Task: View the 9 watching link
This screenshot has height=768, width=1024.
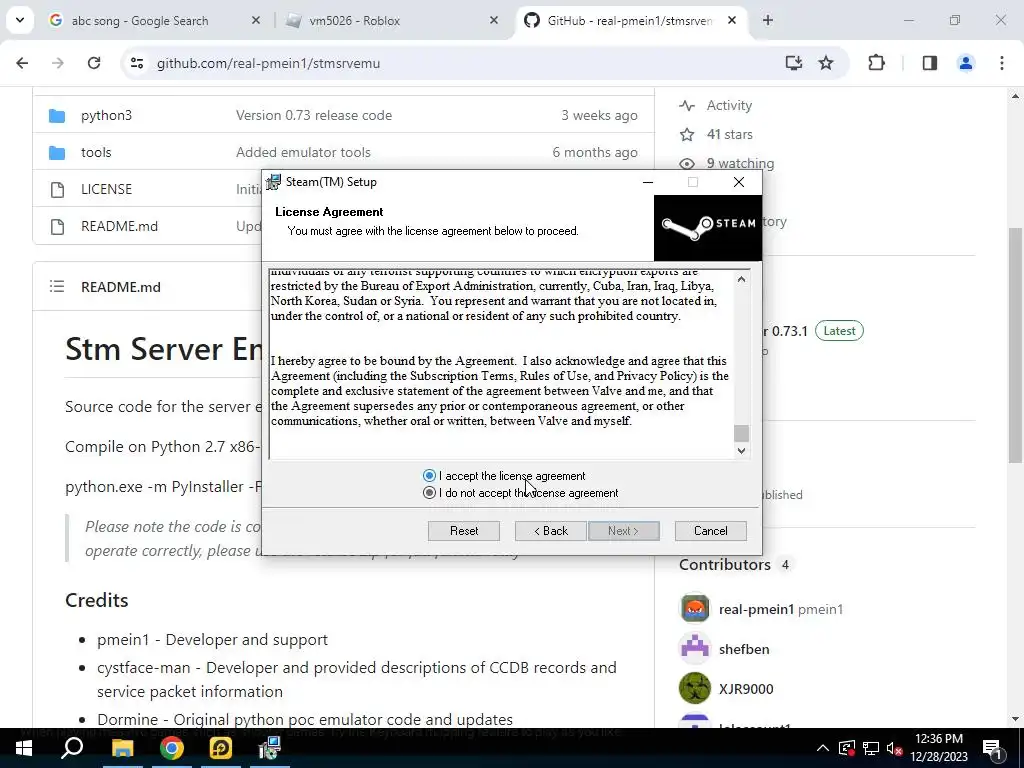Action: pos(741,163)
